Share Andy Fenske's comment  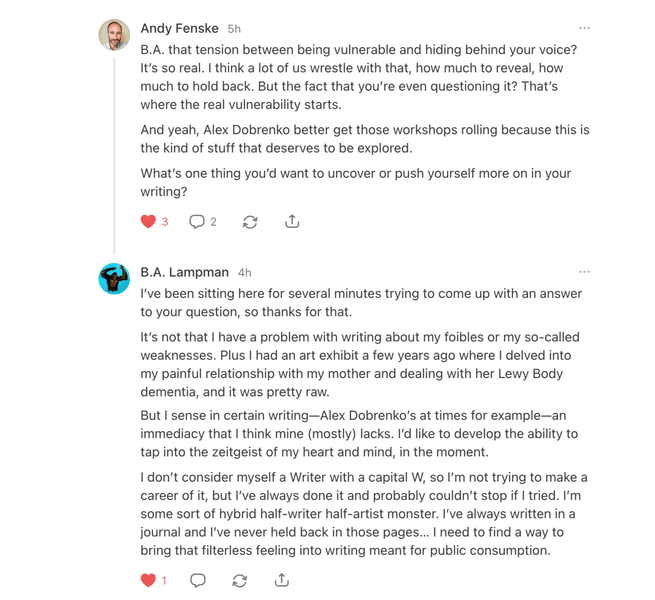[292, 221]
